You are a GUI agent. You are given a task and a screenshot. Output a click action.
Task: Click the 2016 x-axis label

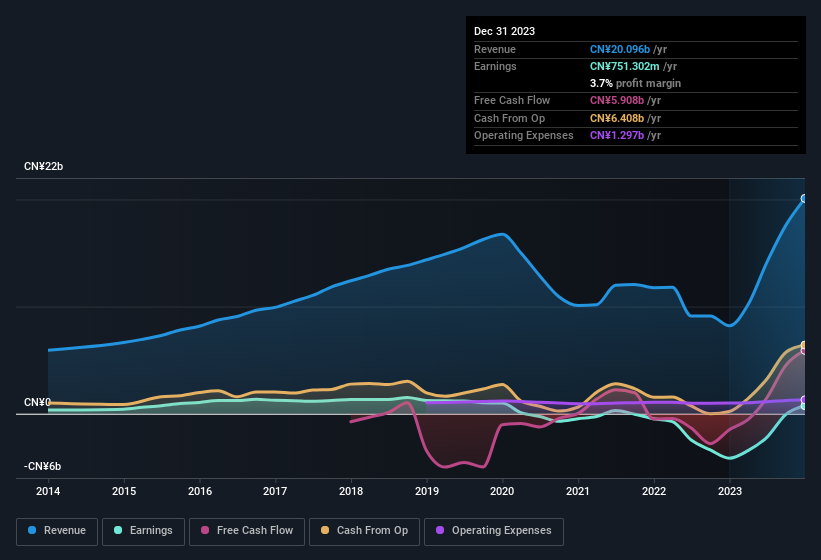click(200, 491)
